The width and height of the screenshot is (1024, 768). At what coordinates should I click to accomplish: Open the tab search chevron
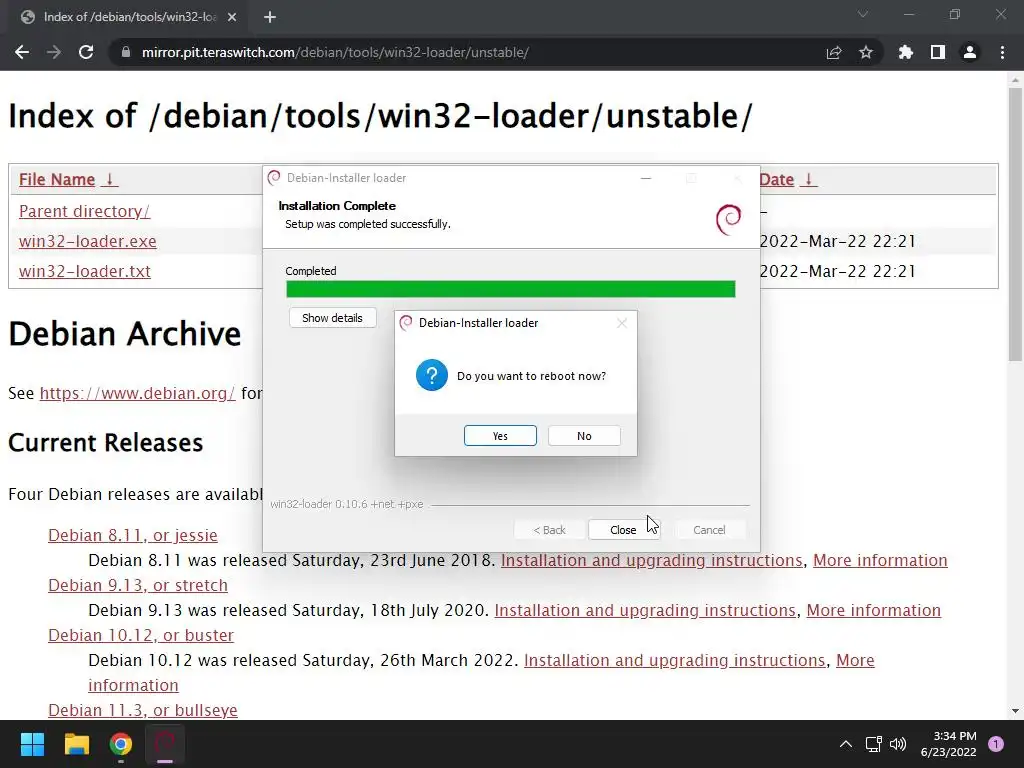pyautogui.click(x=863, y=14)
